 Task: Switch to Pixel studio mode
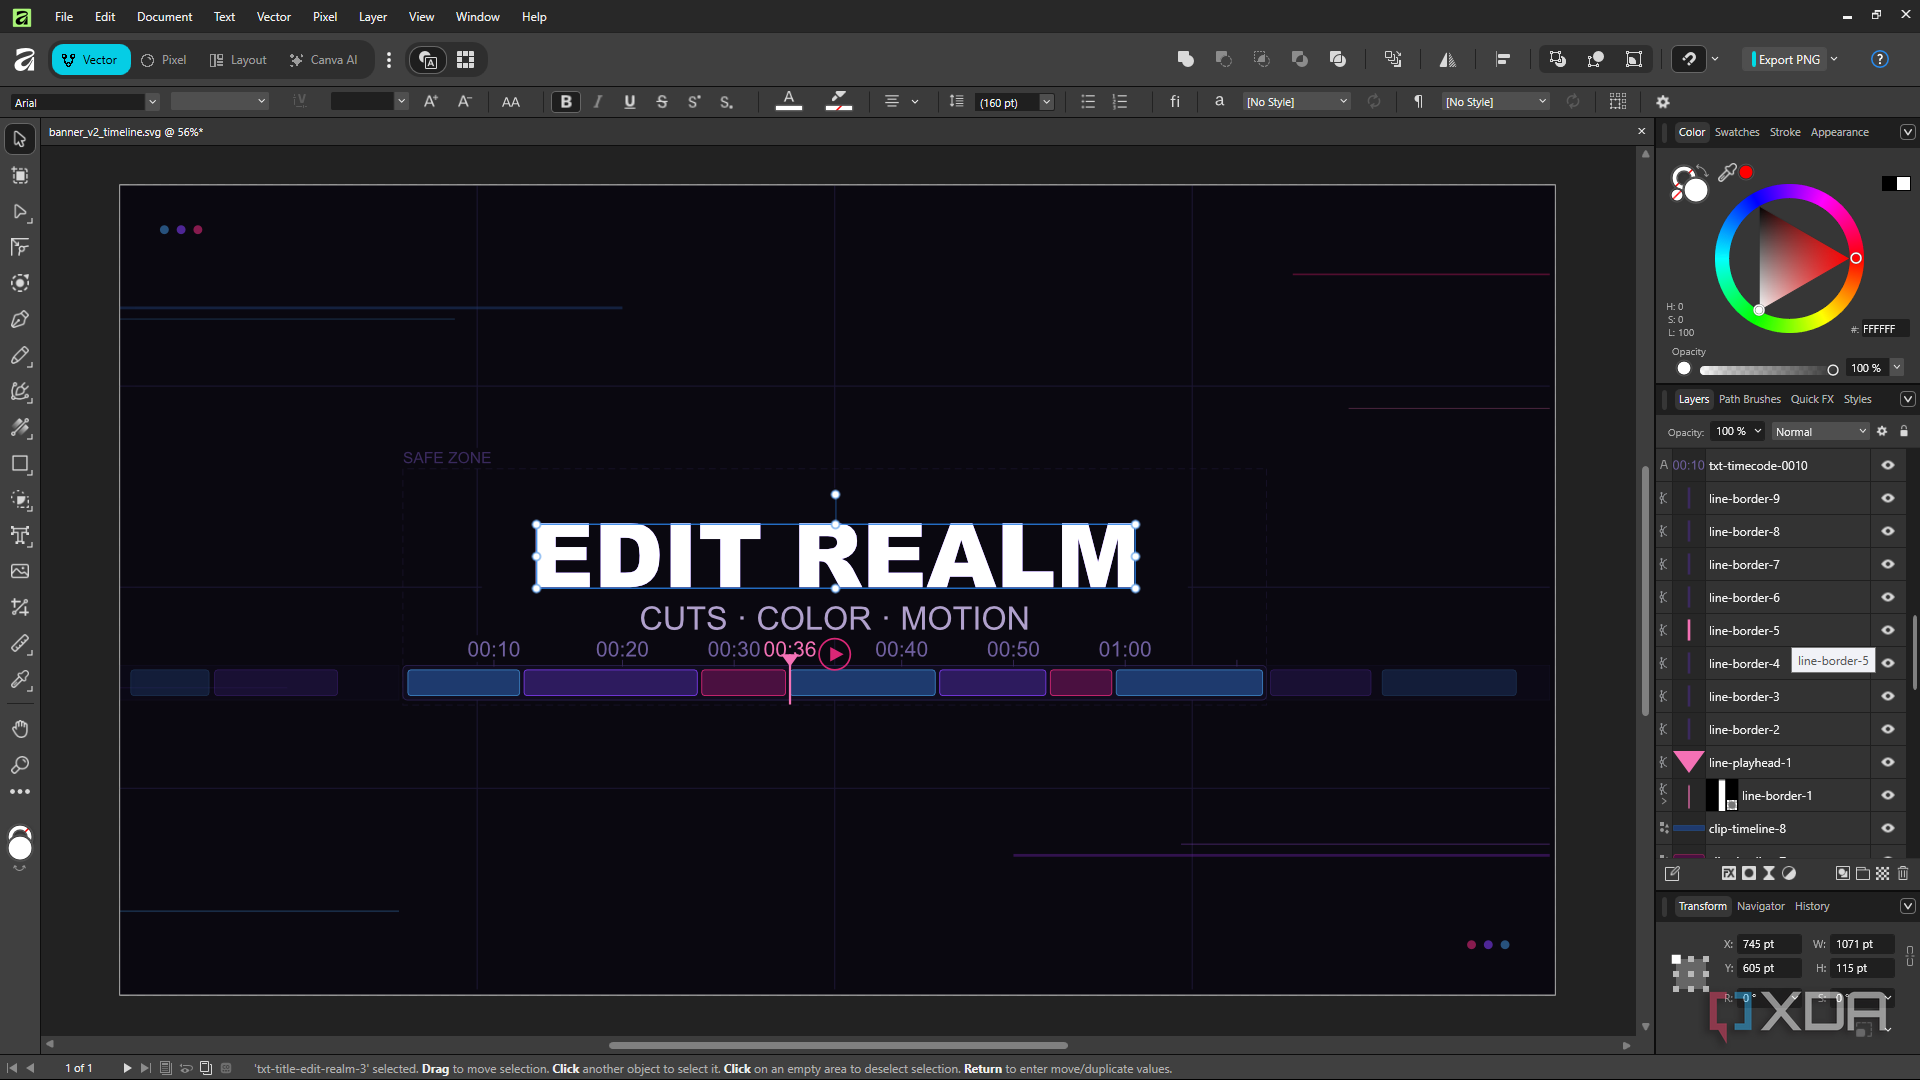[164, 60]
